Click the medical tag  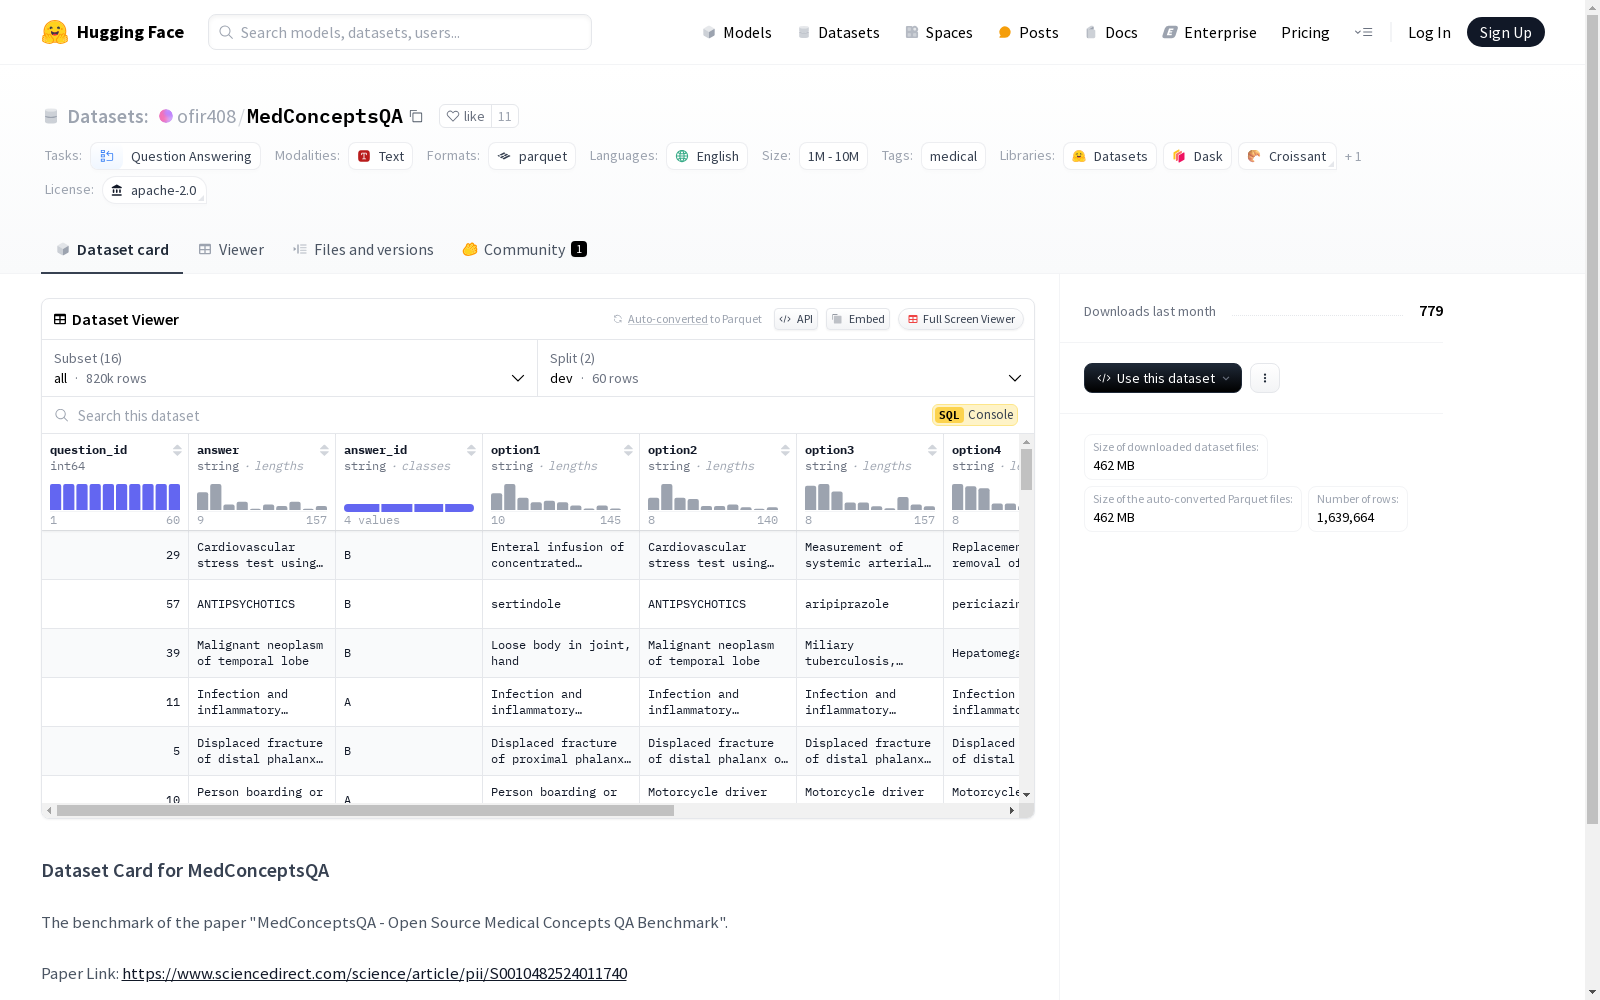click(x=953, y=156)
